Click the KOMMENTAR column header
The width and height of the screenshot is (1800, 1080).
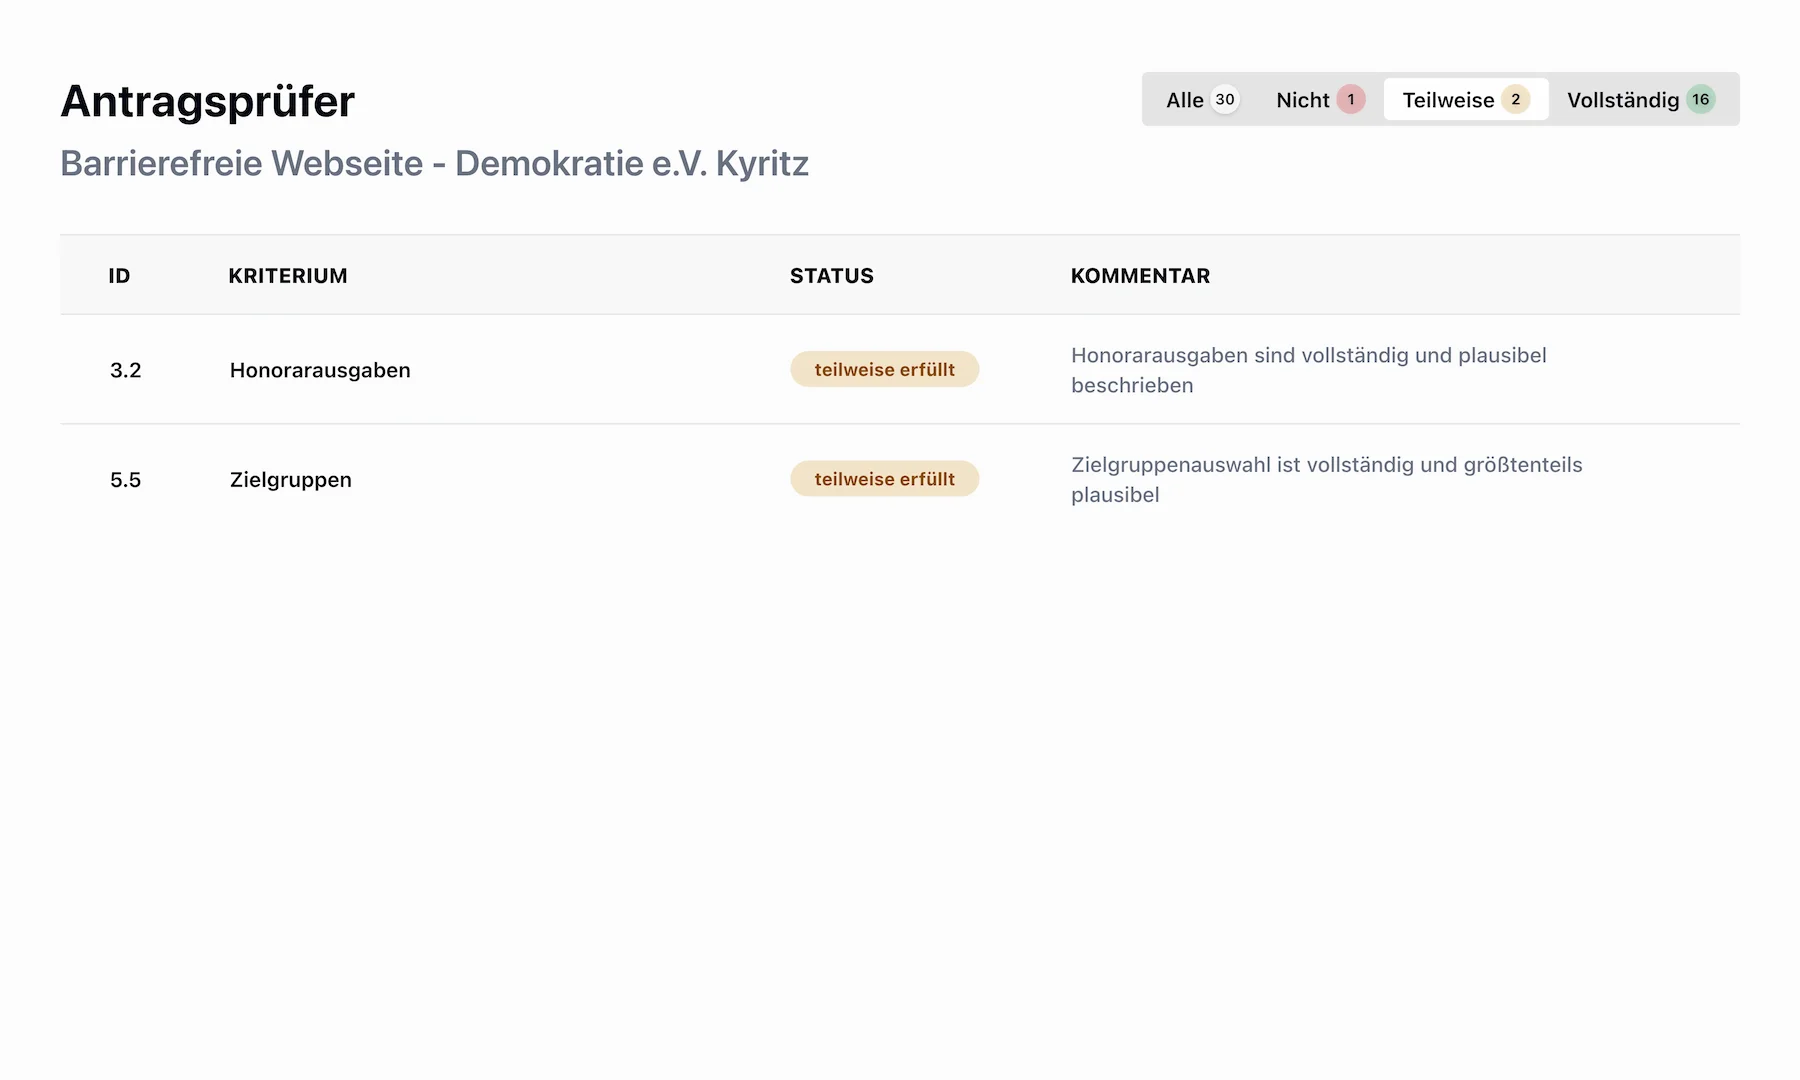pos(1140,276)
